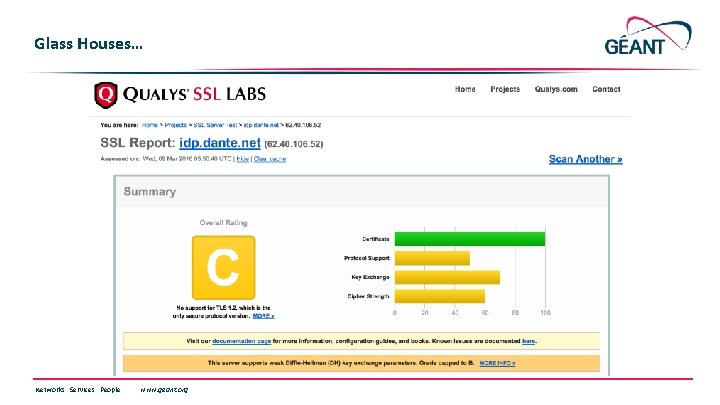The image size is (720, 405).
Task: Click the idp.dante.net breadcrumb link
Action: 261,125
